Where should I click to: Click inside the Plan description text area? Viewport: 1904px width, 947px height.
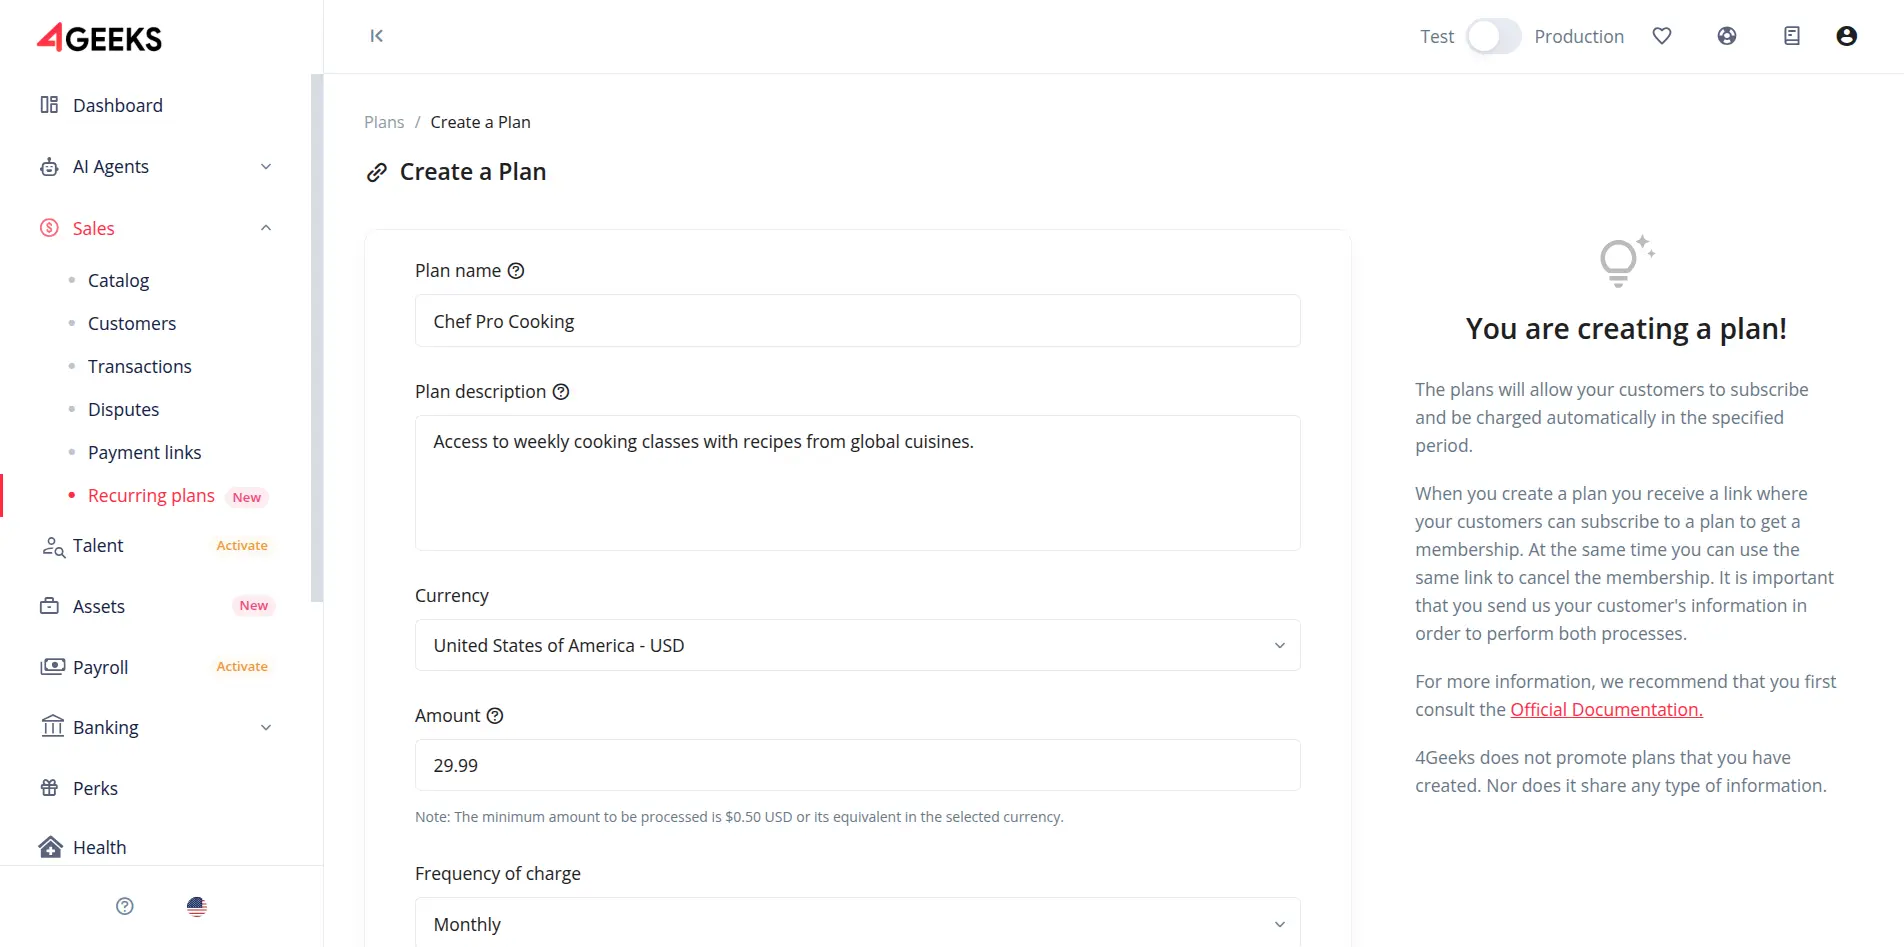click(x=857, y=483)
